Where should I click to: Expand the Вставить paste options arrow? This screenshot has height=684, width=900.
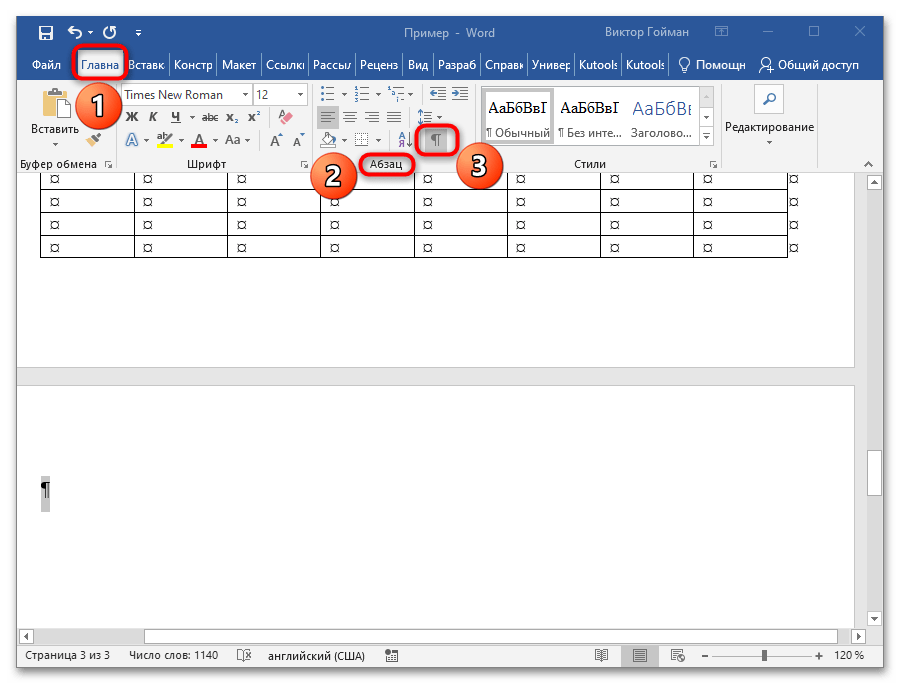point(55,144)
